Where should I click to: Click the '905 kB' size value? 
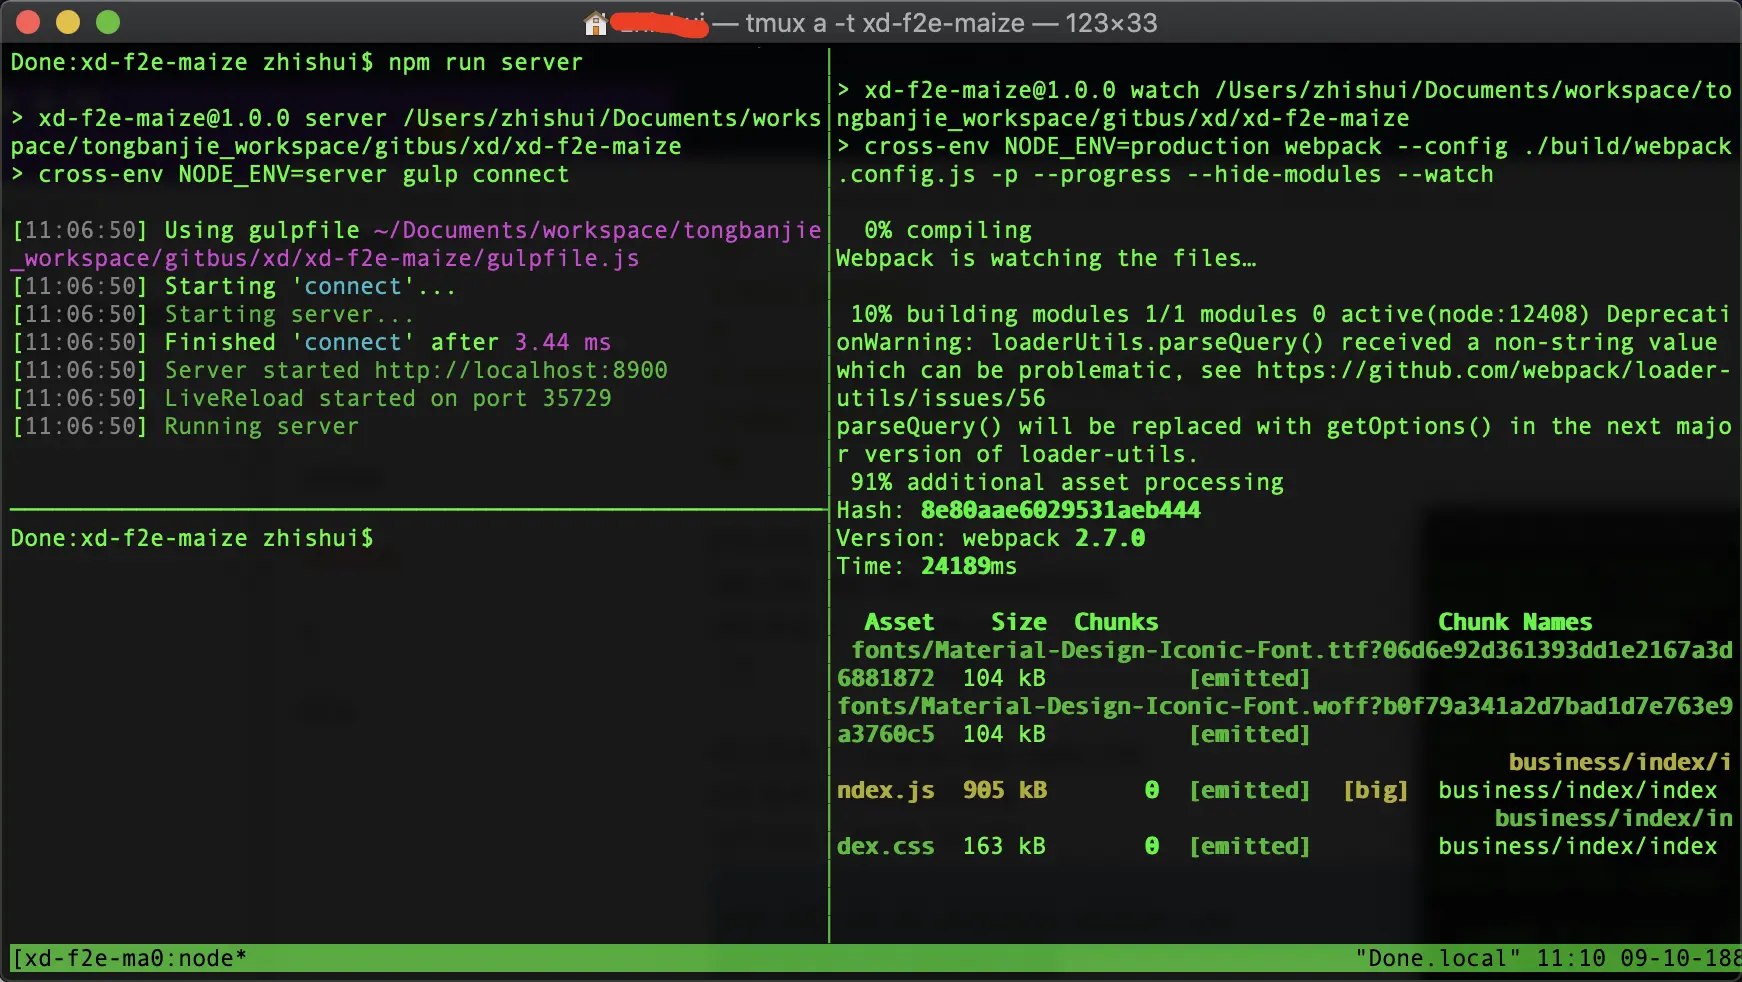pos(1004,791)
